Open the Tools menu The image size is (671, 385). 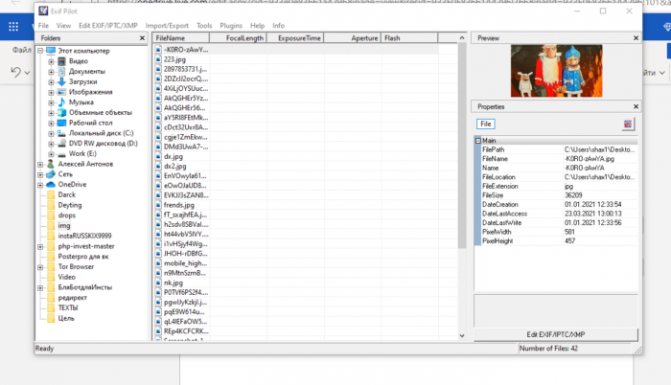(x=204, y=26)
